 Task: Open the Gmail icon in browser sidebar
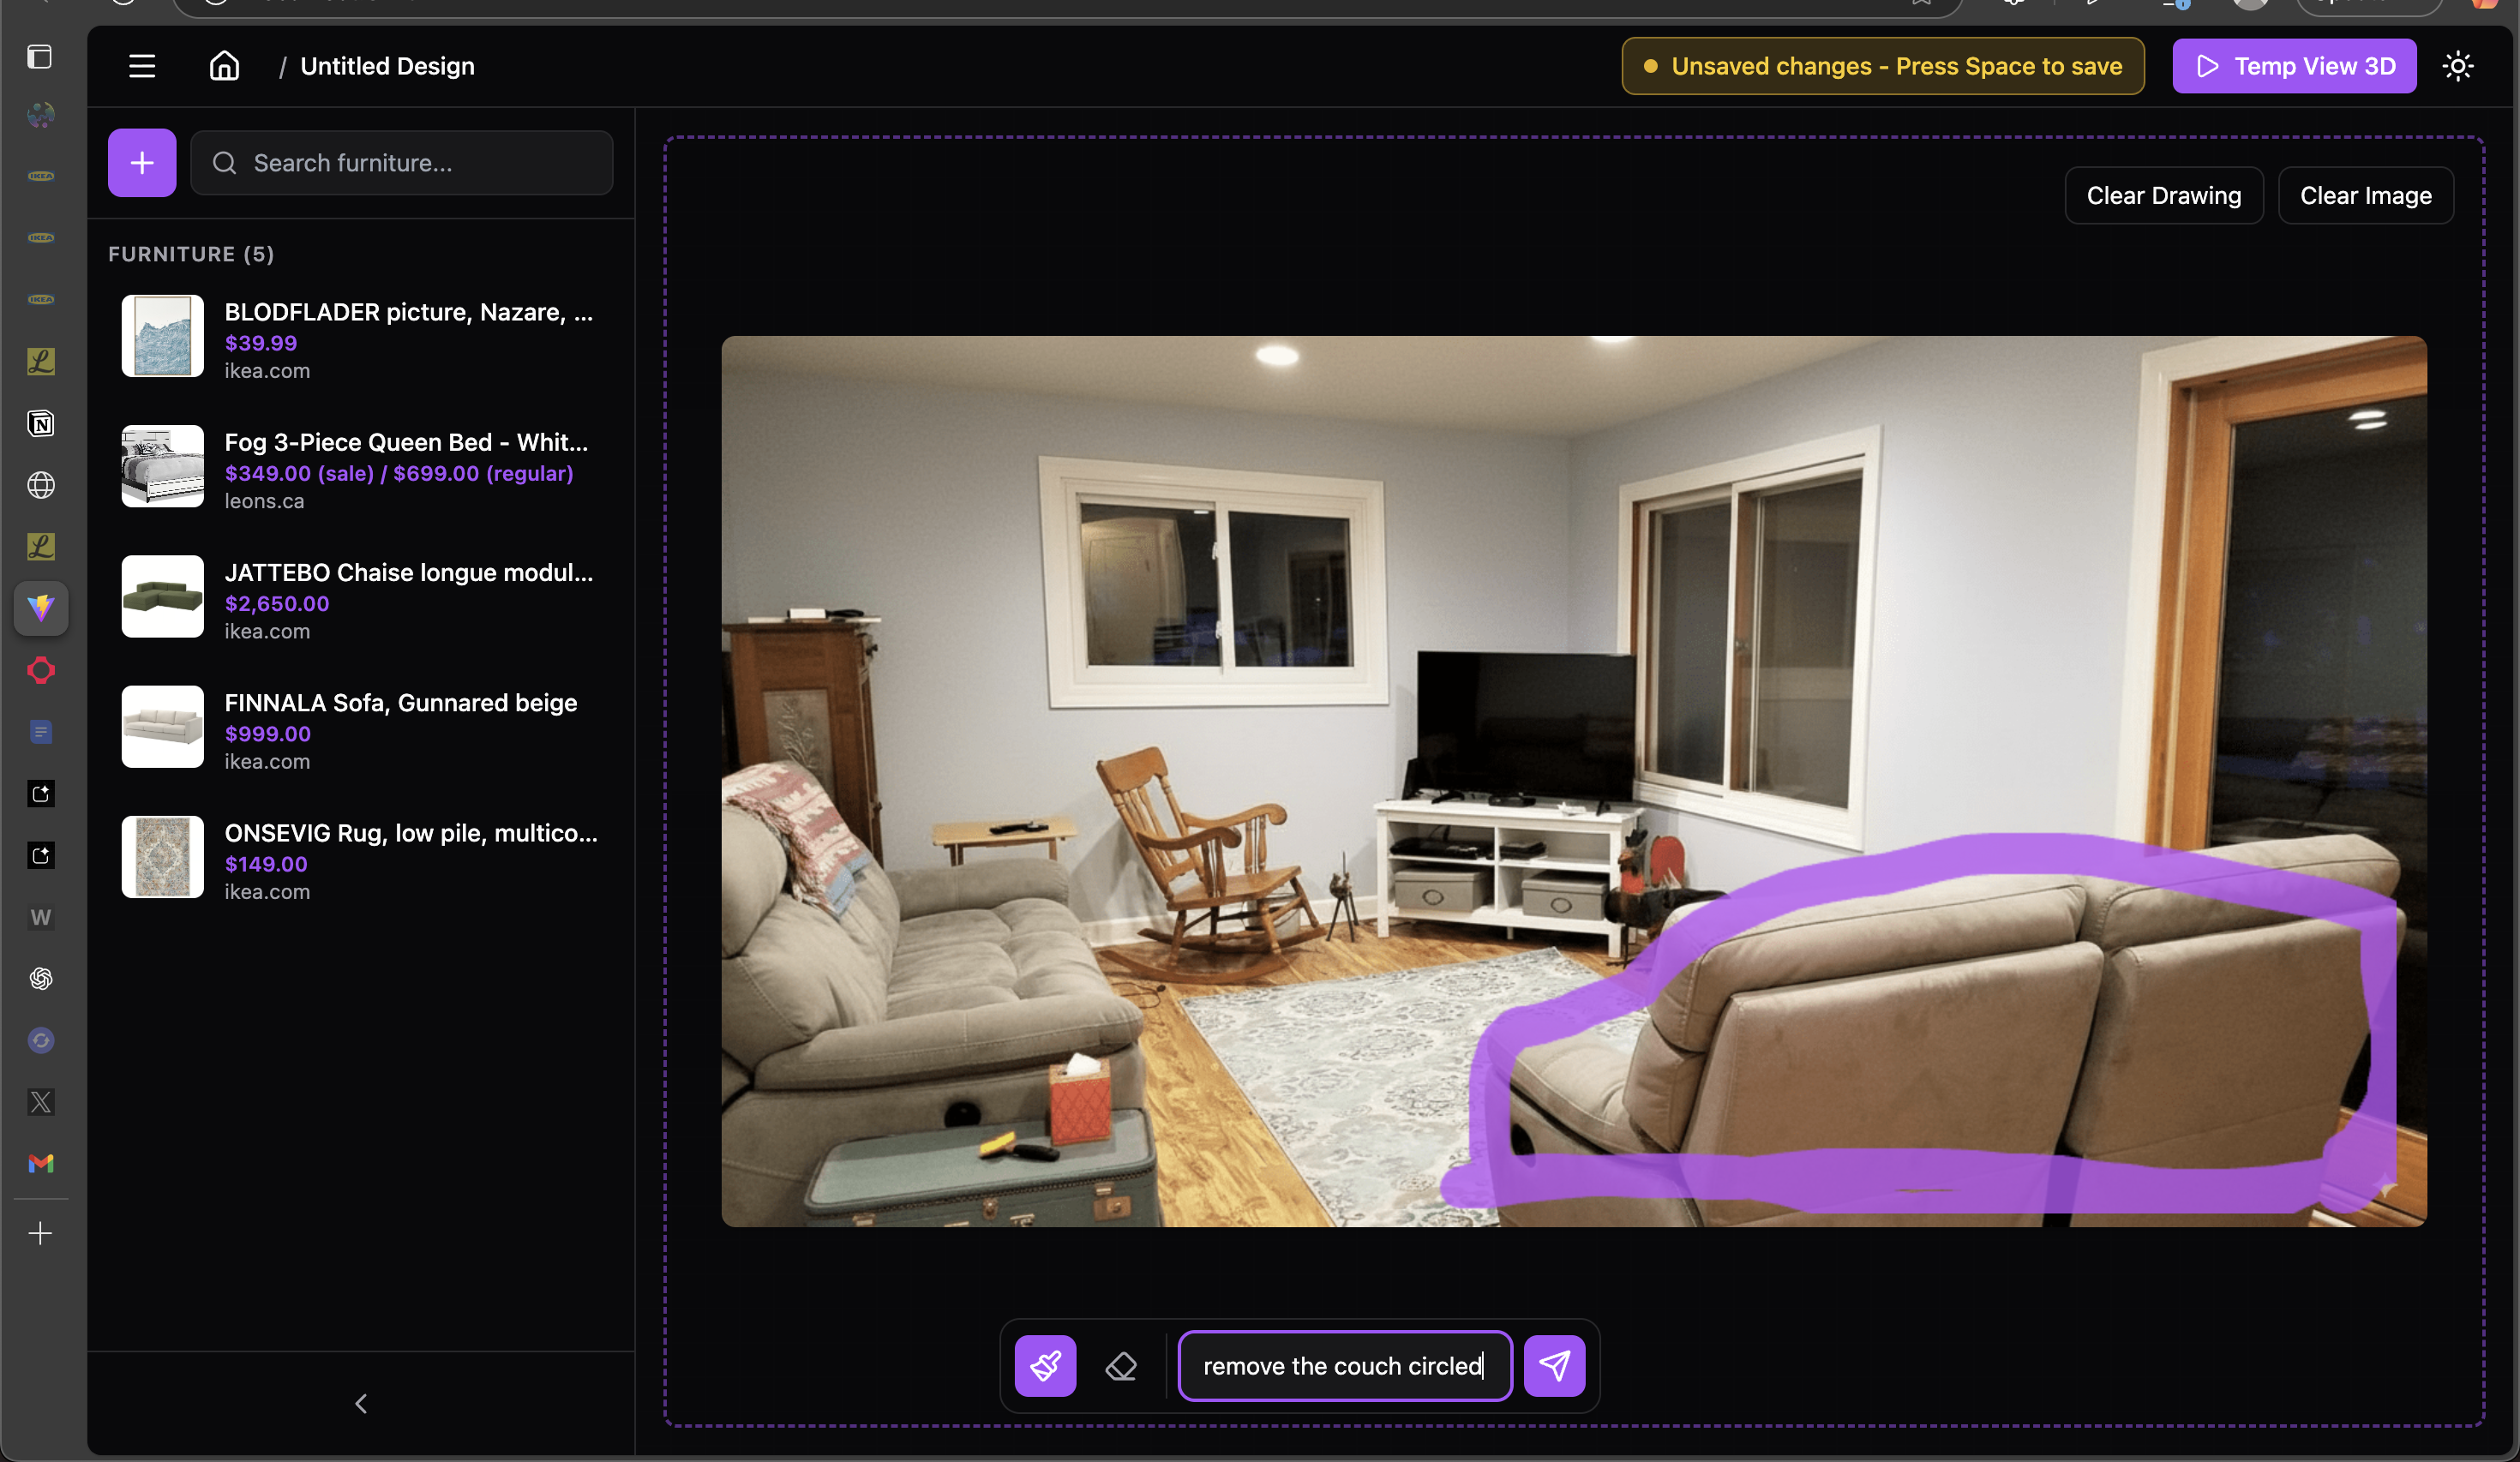[41, 1163]
